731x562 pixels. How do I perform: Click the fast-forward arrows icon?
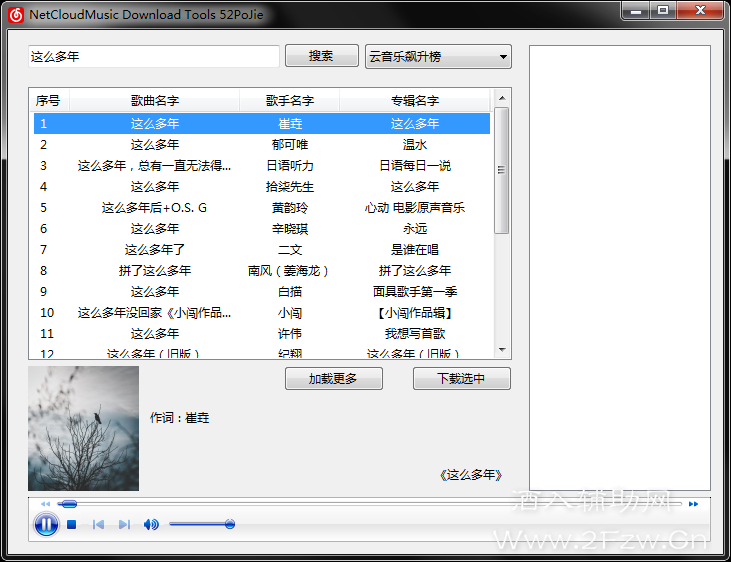point(693,504)
